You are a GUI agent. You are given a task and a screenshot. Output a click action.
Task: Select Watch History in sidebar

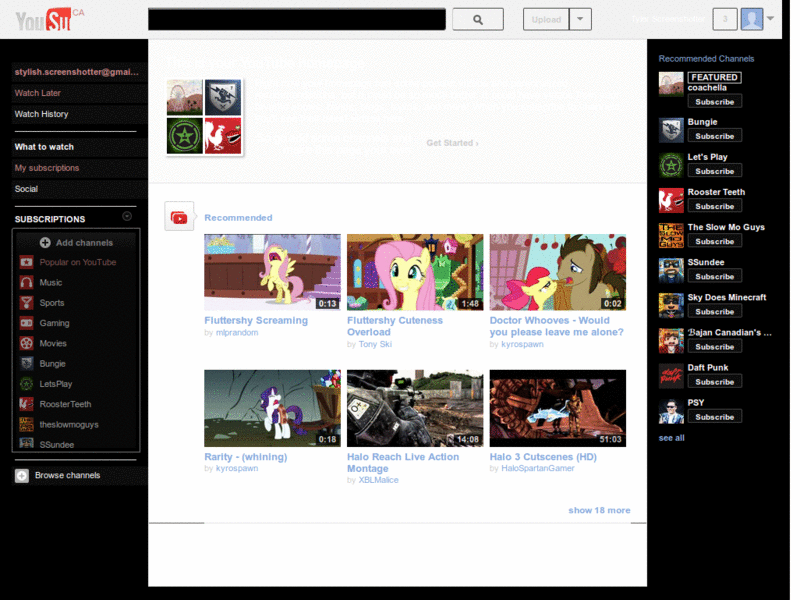pyautogui.click(x=41, y=114)
